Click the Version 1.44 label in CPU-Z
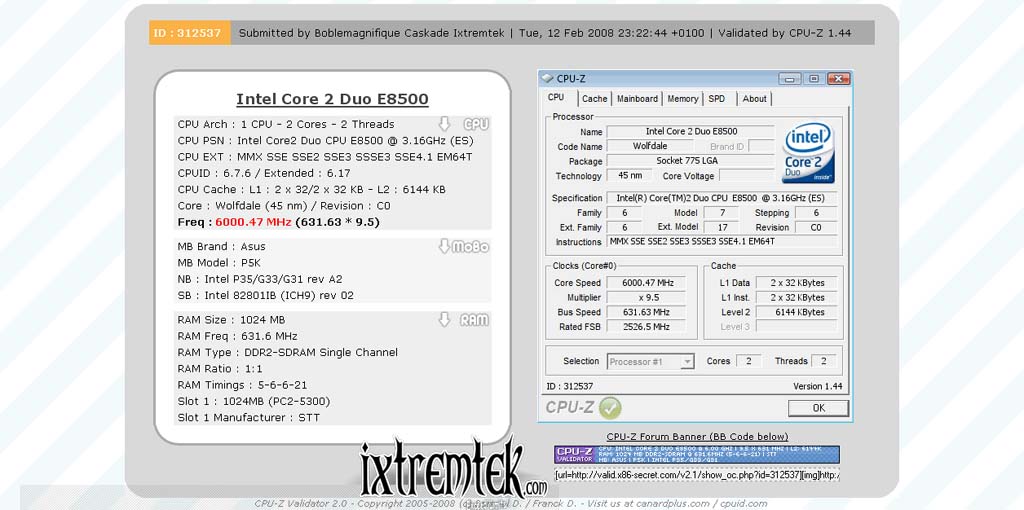Screen dimensions: 1024x510 point(818,386)
